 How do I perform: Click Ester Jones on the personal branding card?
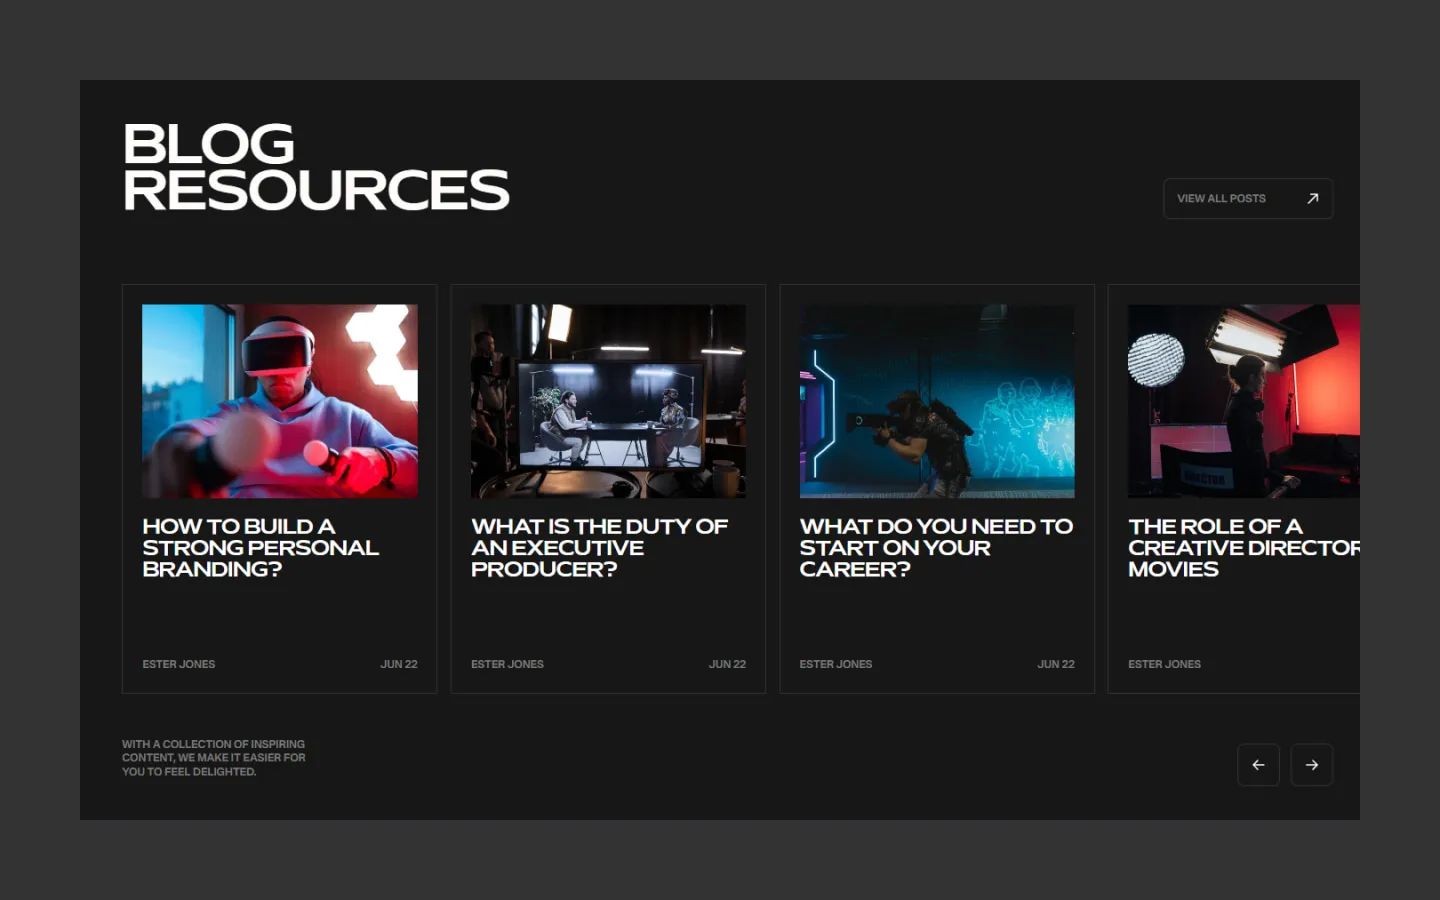pyautogui.click(x=179, y=664)
